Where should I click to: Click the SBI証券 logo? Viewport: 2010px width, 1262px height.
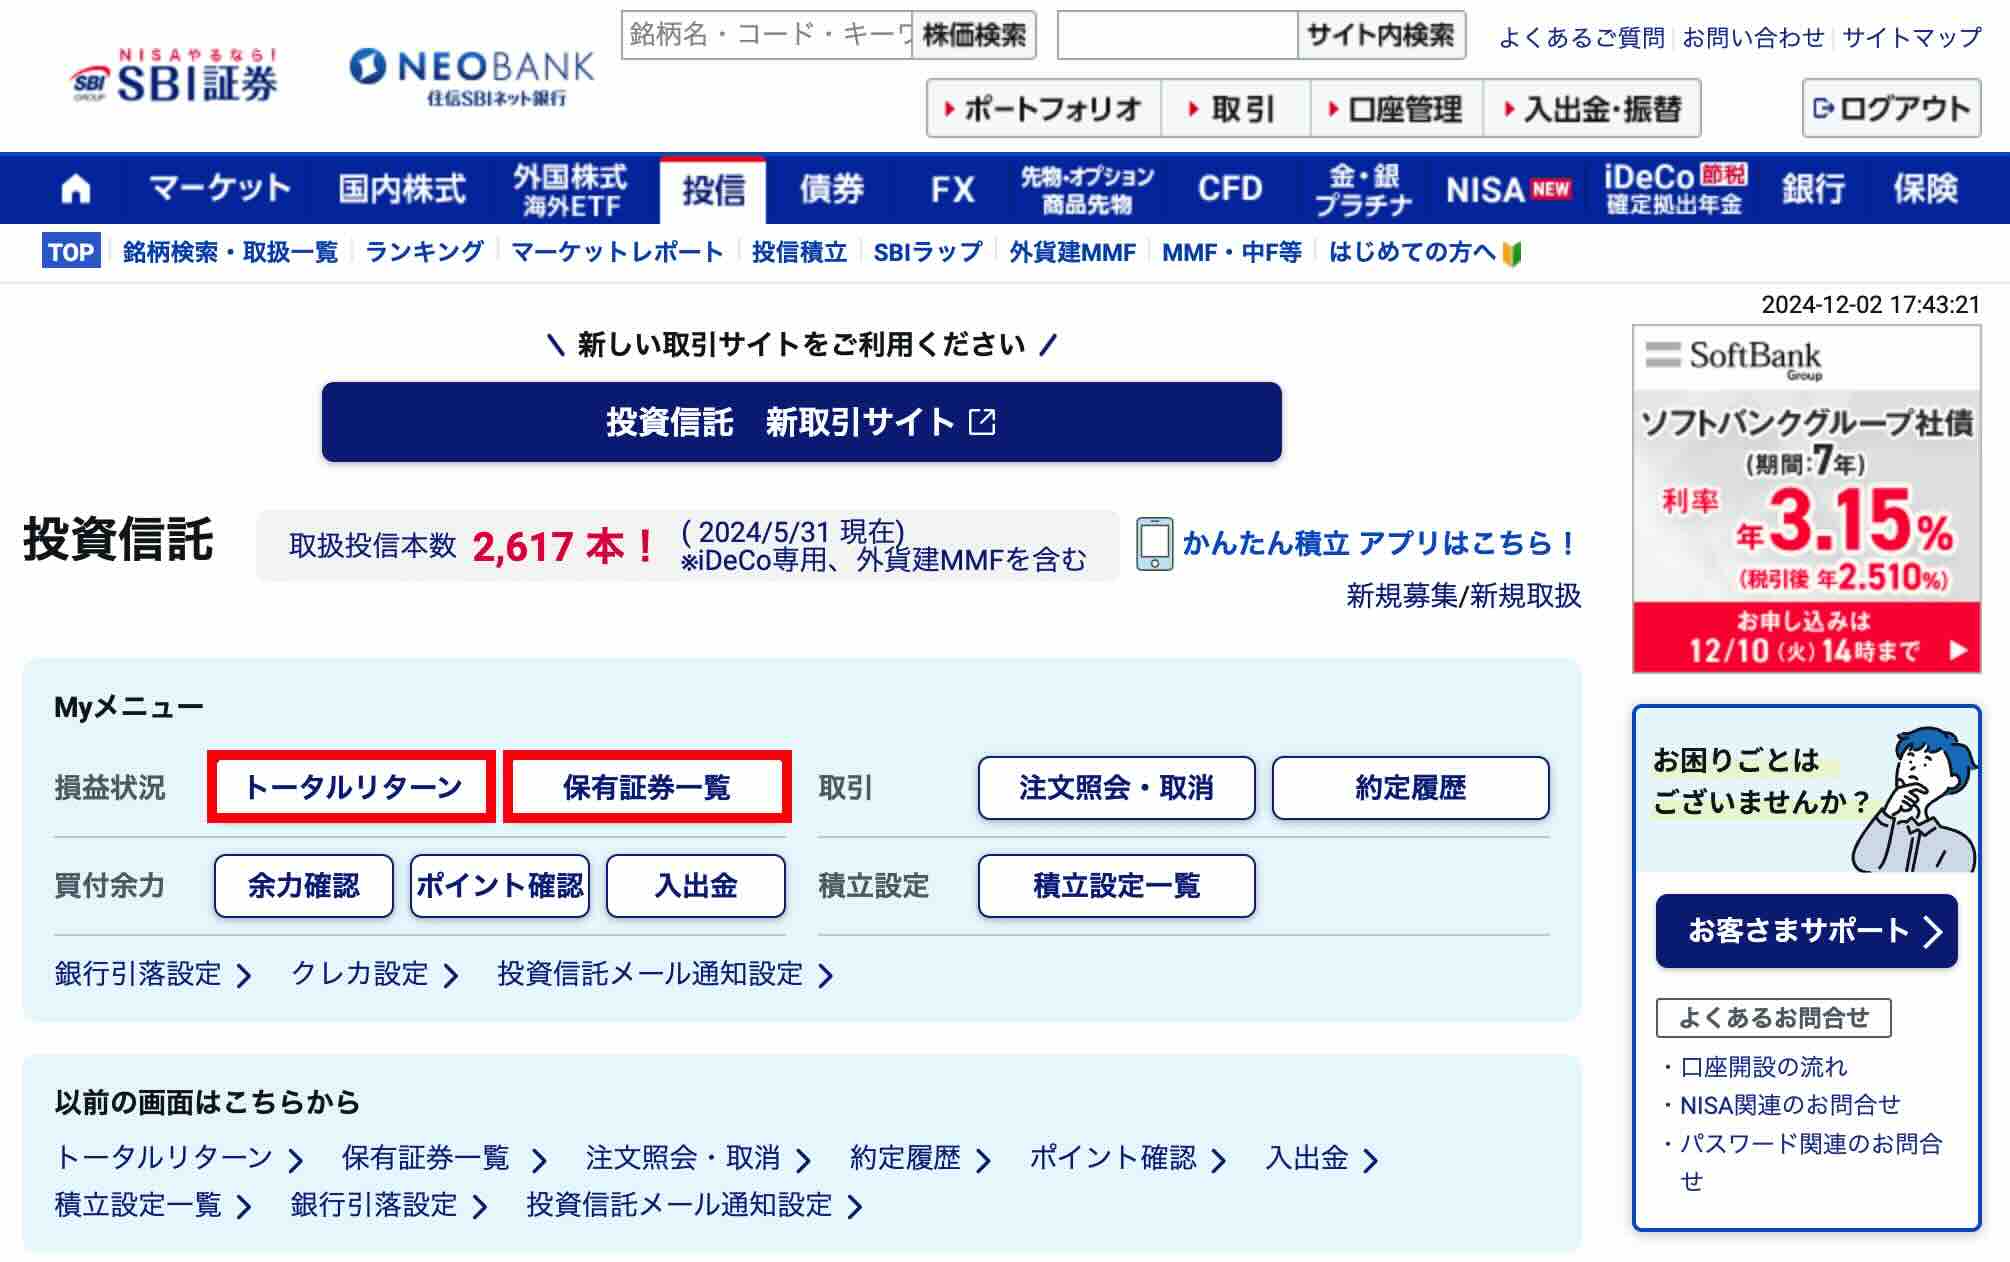[x=174, y=76]
